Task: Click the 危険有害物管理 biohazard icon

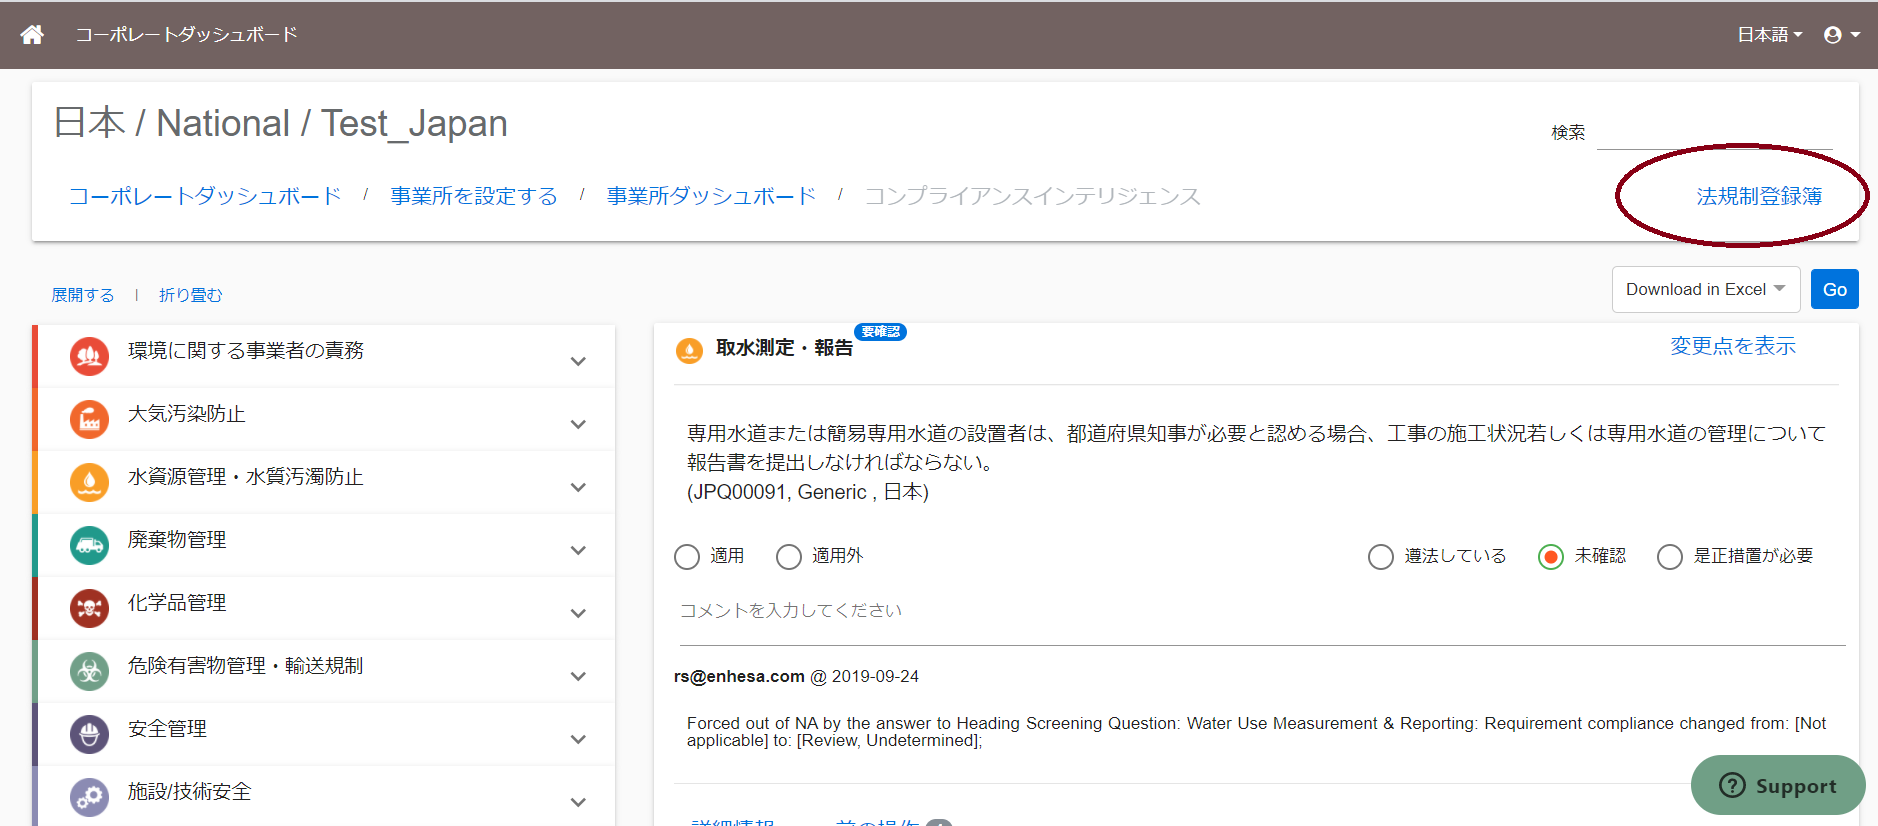Action: (x=89, y=671)
